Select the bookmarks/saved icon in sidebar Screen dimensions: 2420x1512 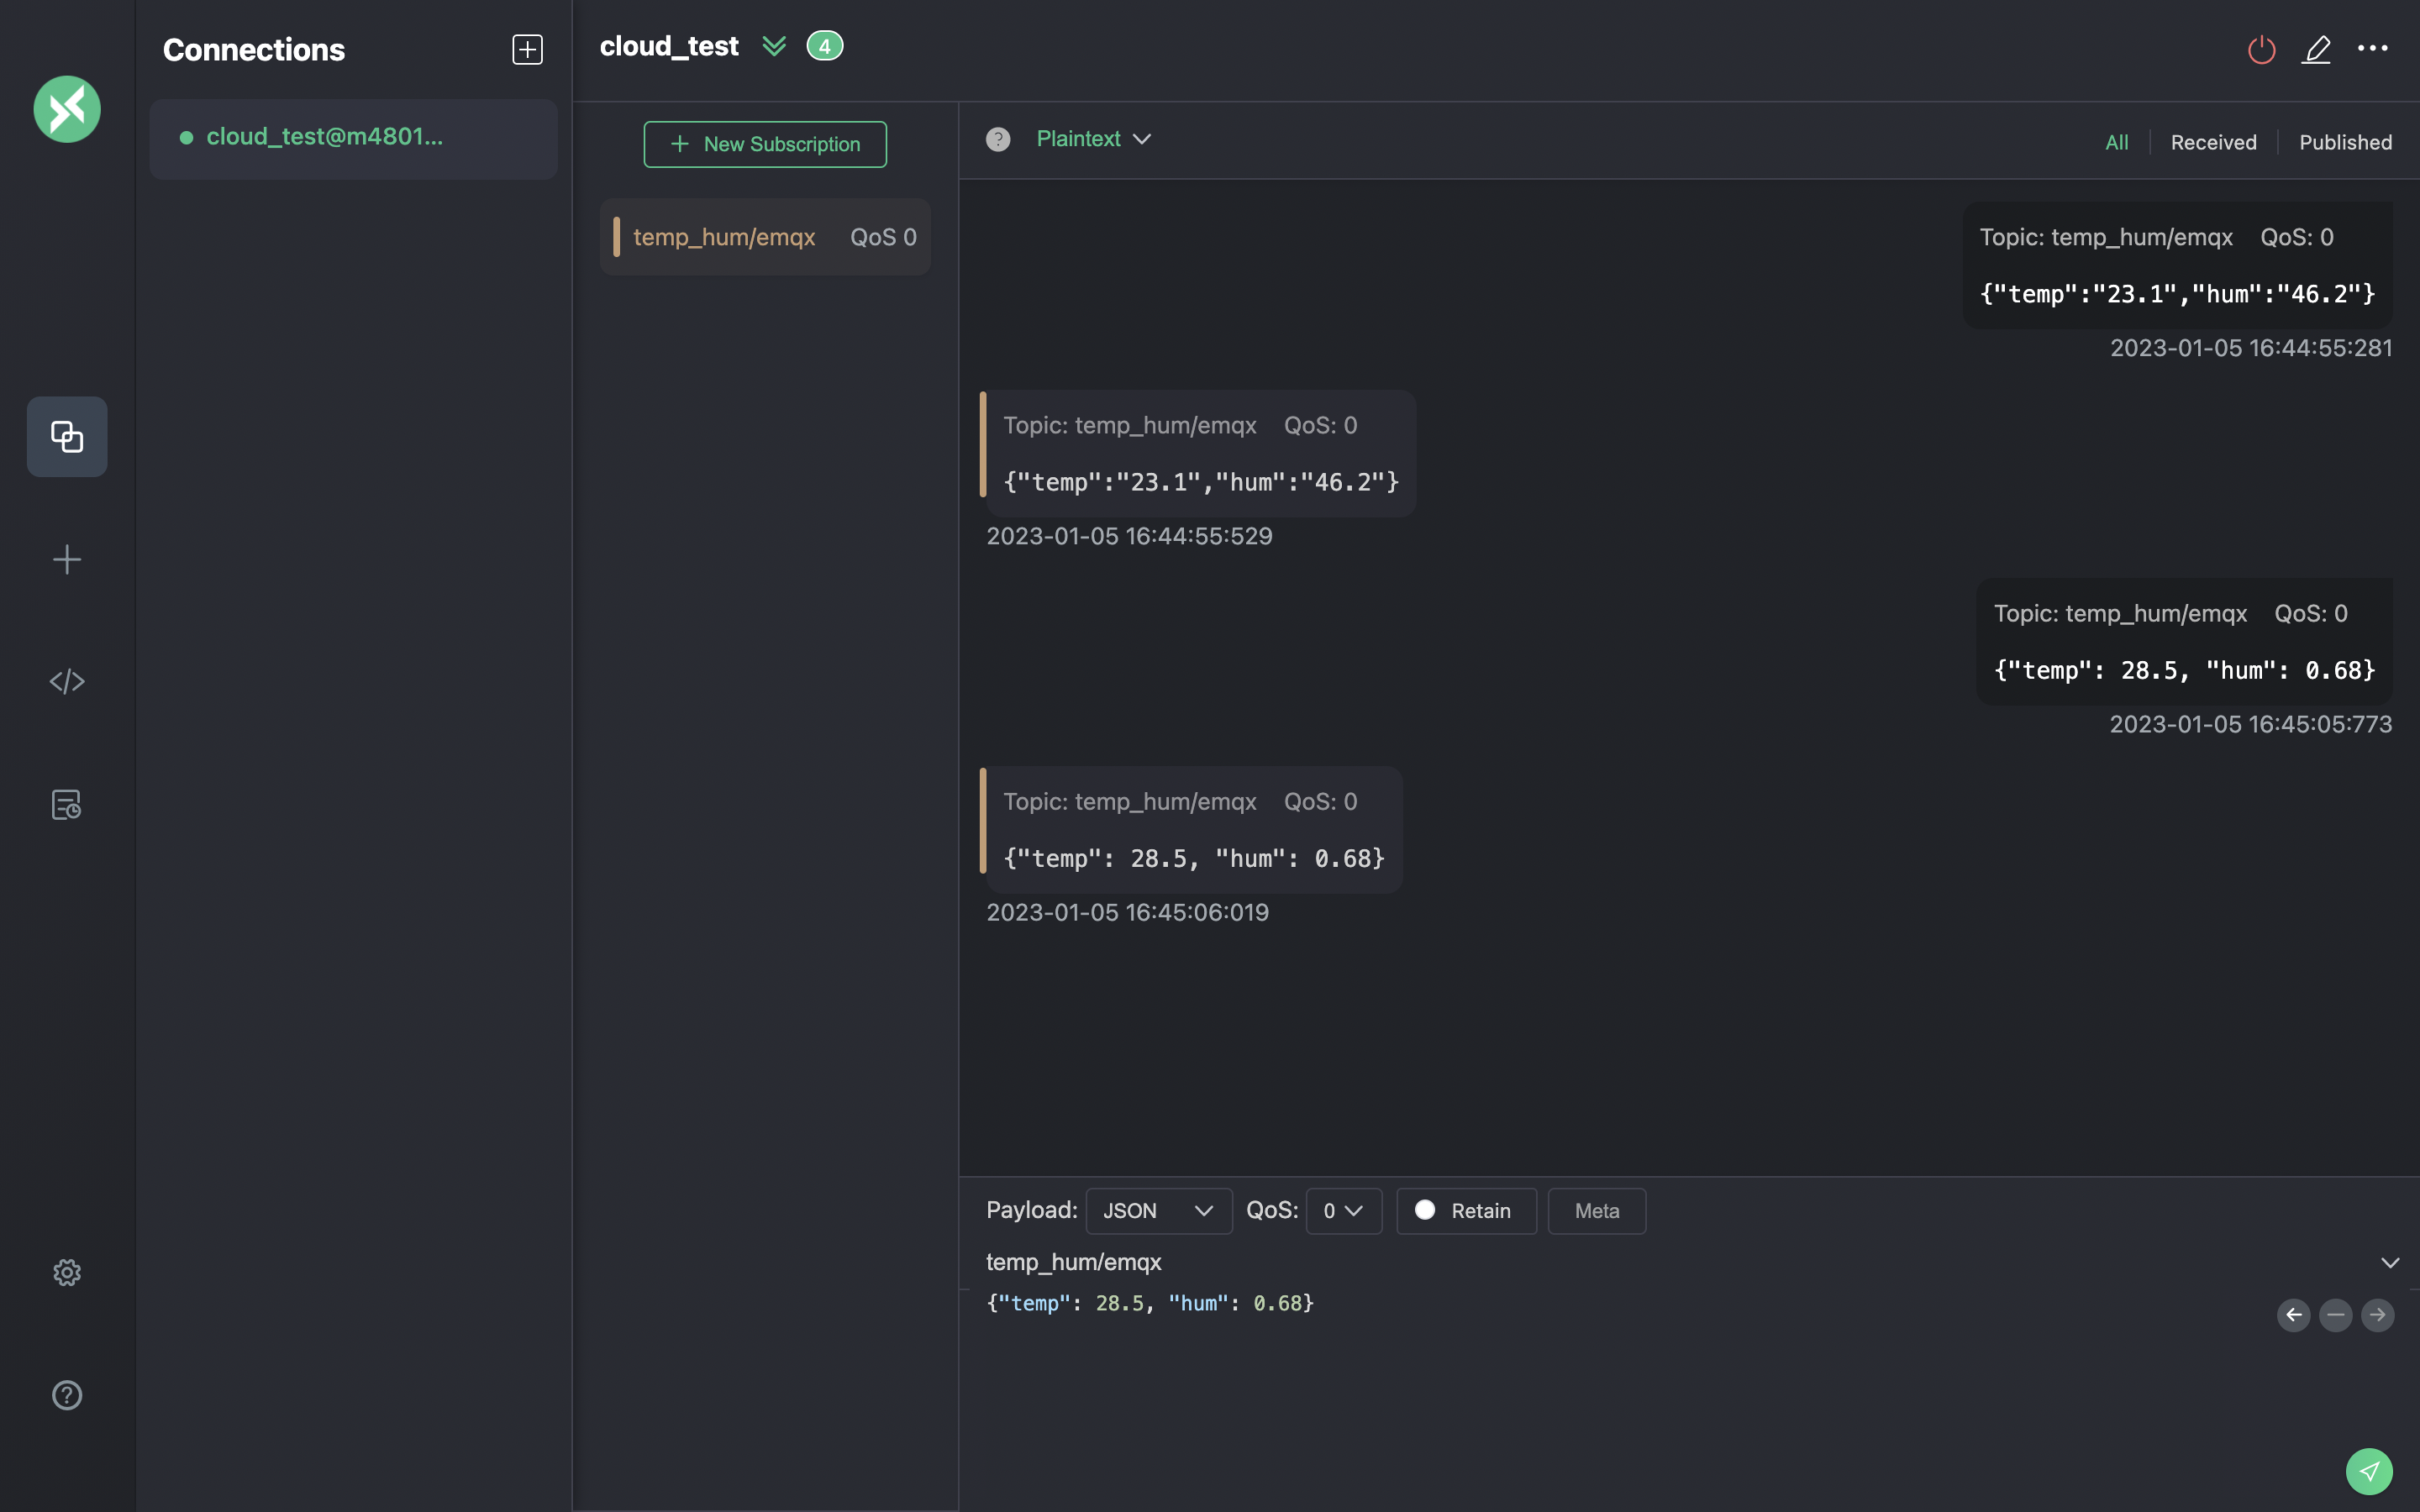pyautogui.click(x=66, y=805)
